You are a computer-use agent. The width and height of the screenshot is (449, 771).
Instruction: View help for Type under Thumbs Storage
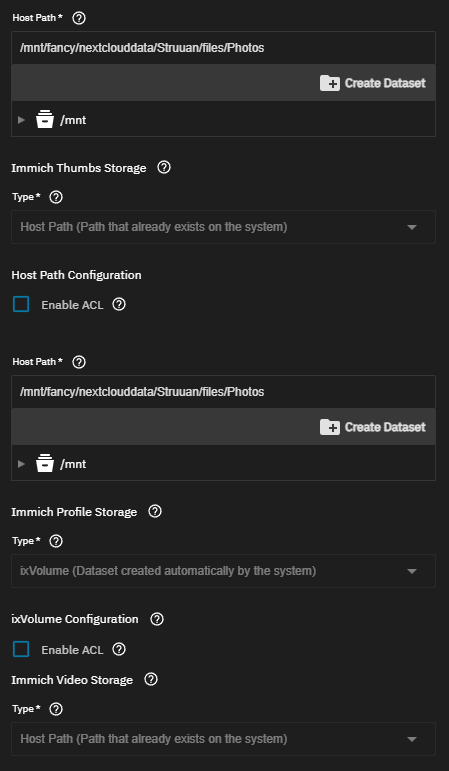(57, 197)
